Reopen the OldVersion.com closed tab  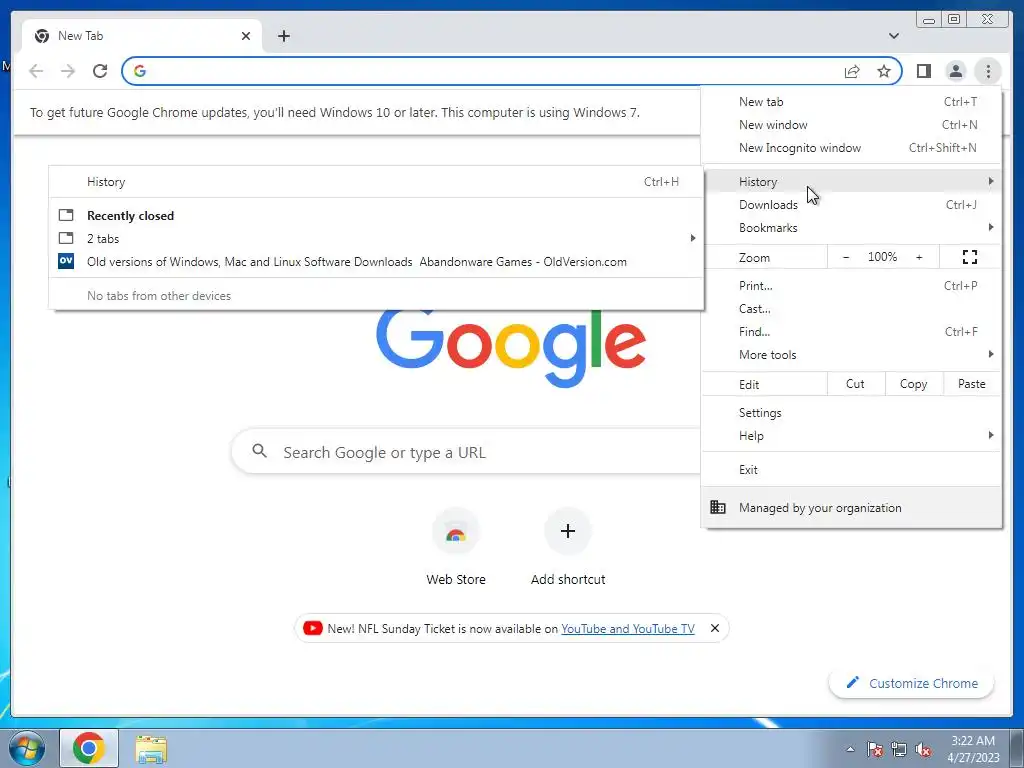coord(376,262)
